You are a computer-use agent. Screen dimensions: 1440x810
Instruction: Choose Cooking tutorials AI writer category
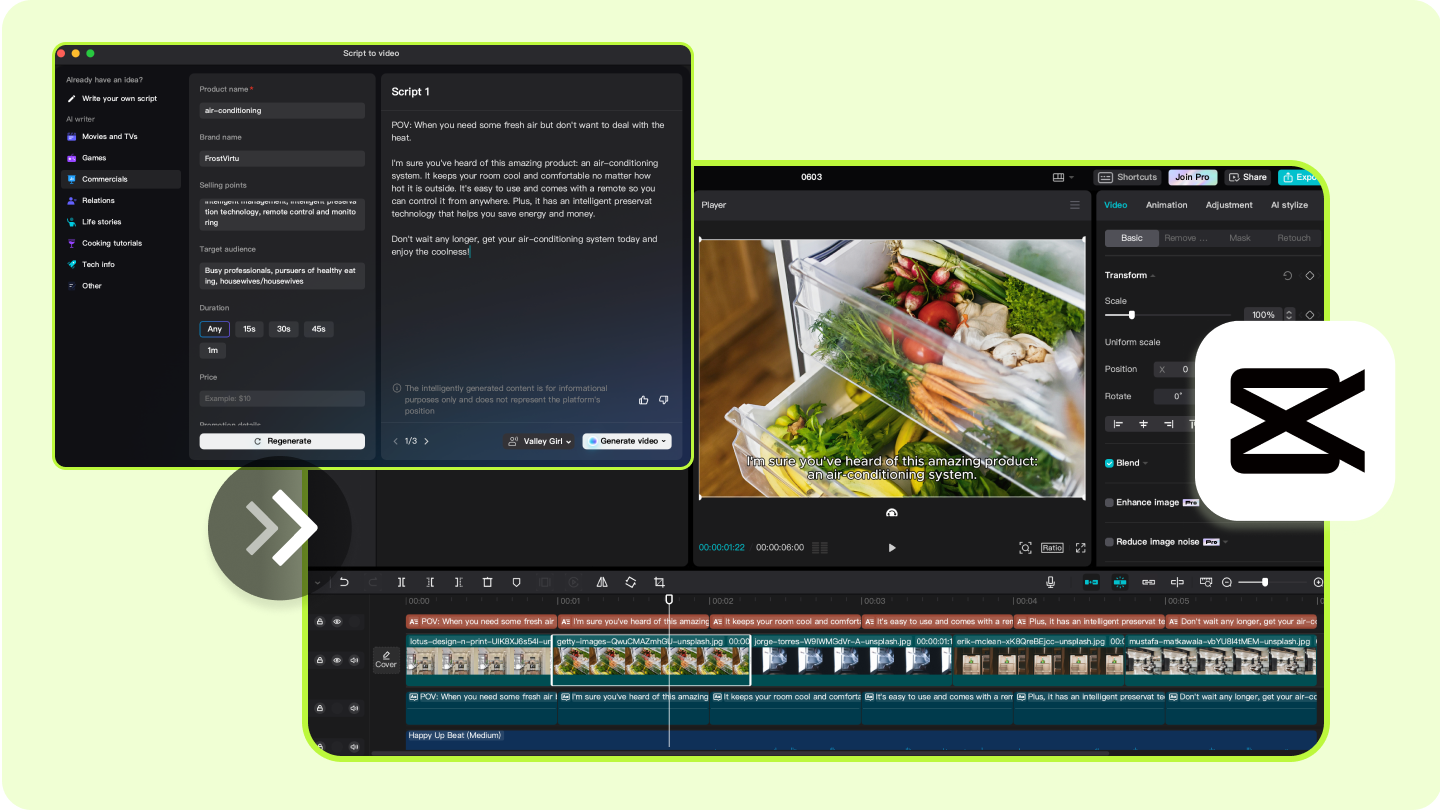point(121,243)
